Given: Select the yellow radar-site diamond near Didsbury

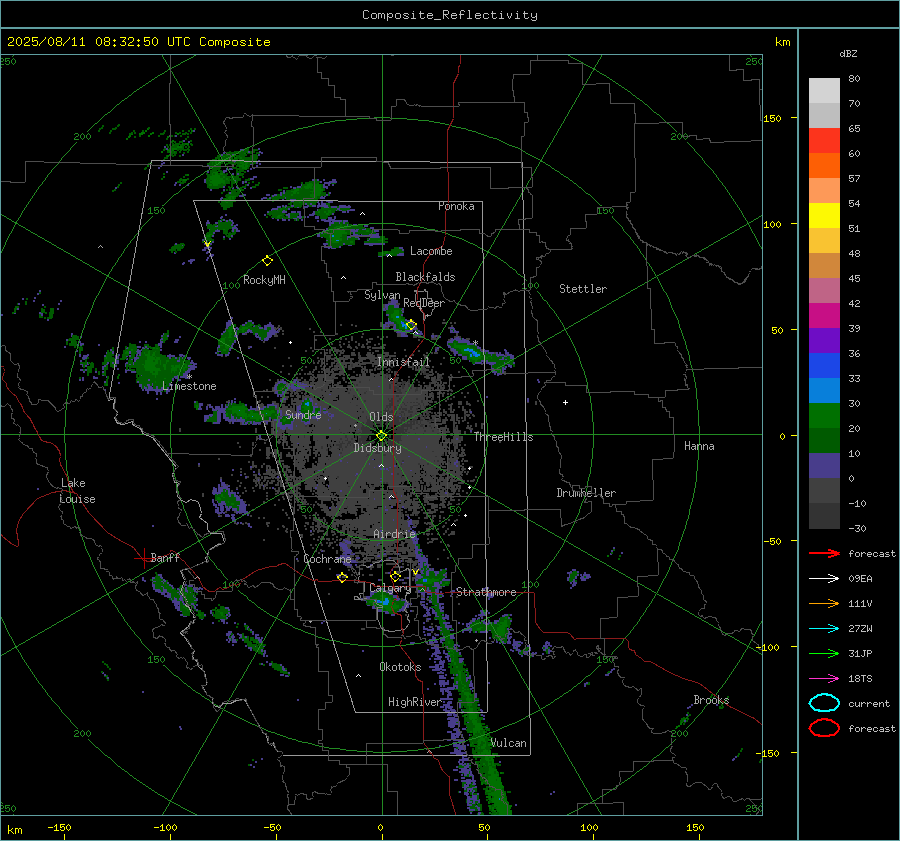Looking at the screenshot, I should pos(382,436).
